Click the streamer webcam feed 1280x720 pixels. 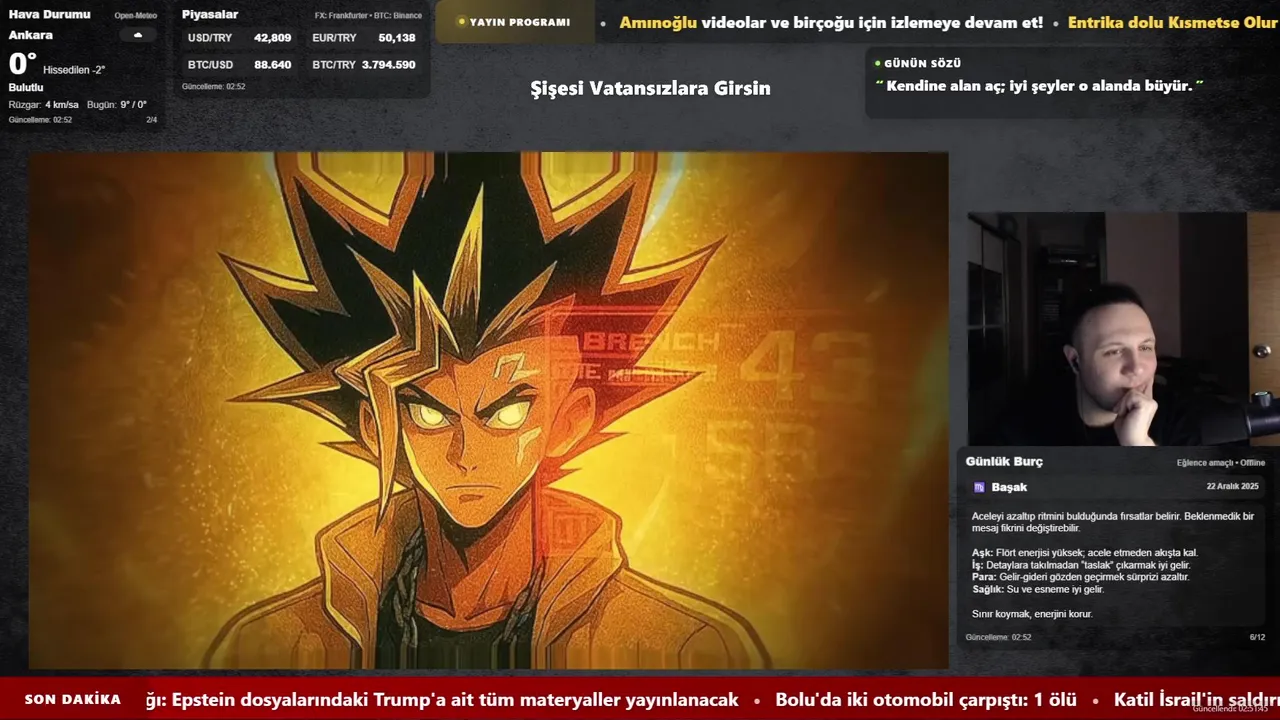click(x=1124, y=328)
